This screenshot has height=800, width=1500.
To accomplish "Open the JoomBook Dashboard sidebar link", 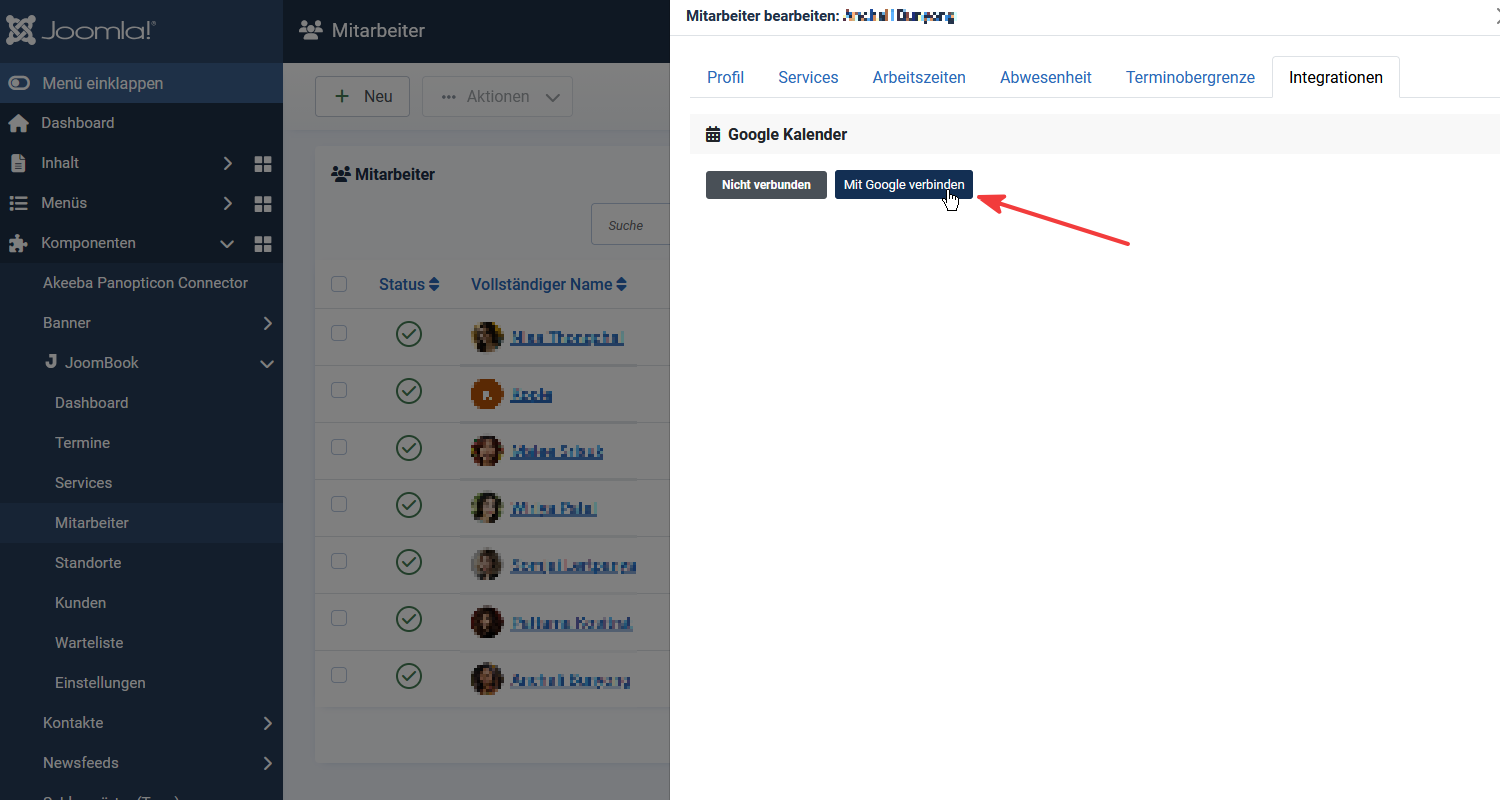I will click(92, 403).
